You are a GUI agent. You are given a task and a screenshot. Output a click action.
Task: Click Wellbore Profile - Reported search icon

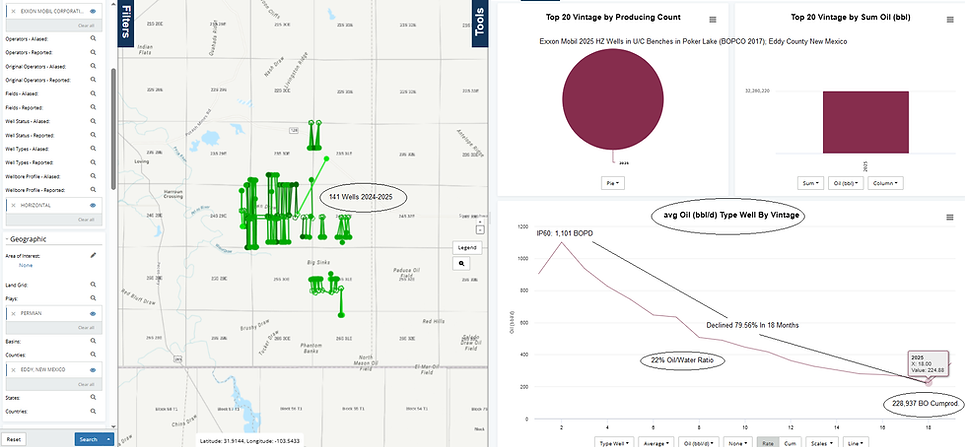coord(94,190)
